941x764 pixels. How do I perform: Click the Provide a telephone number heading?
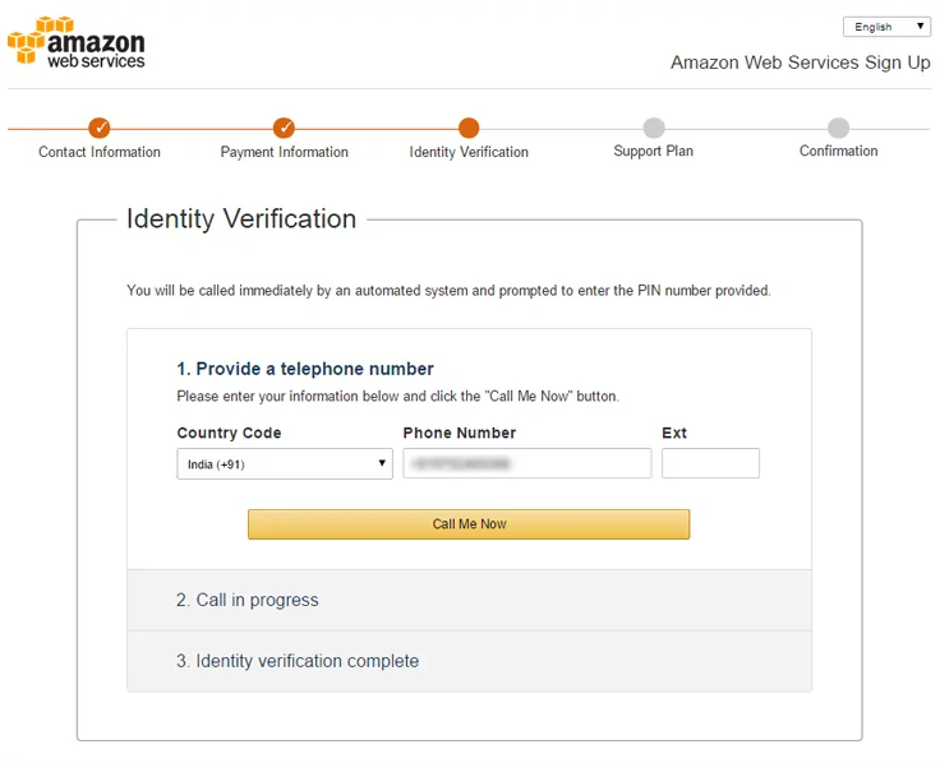(x=305, y=368)
